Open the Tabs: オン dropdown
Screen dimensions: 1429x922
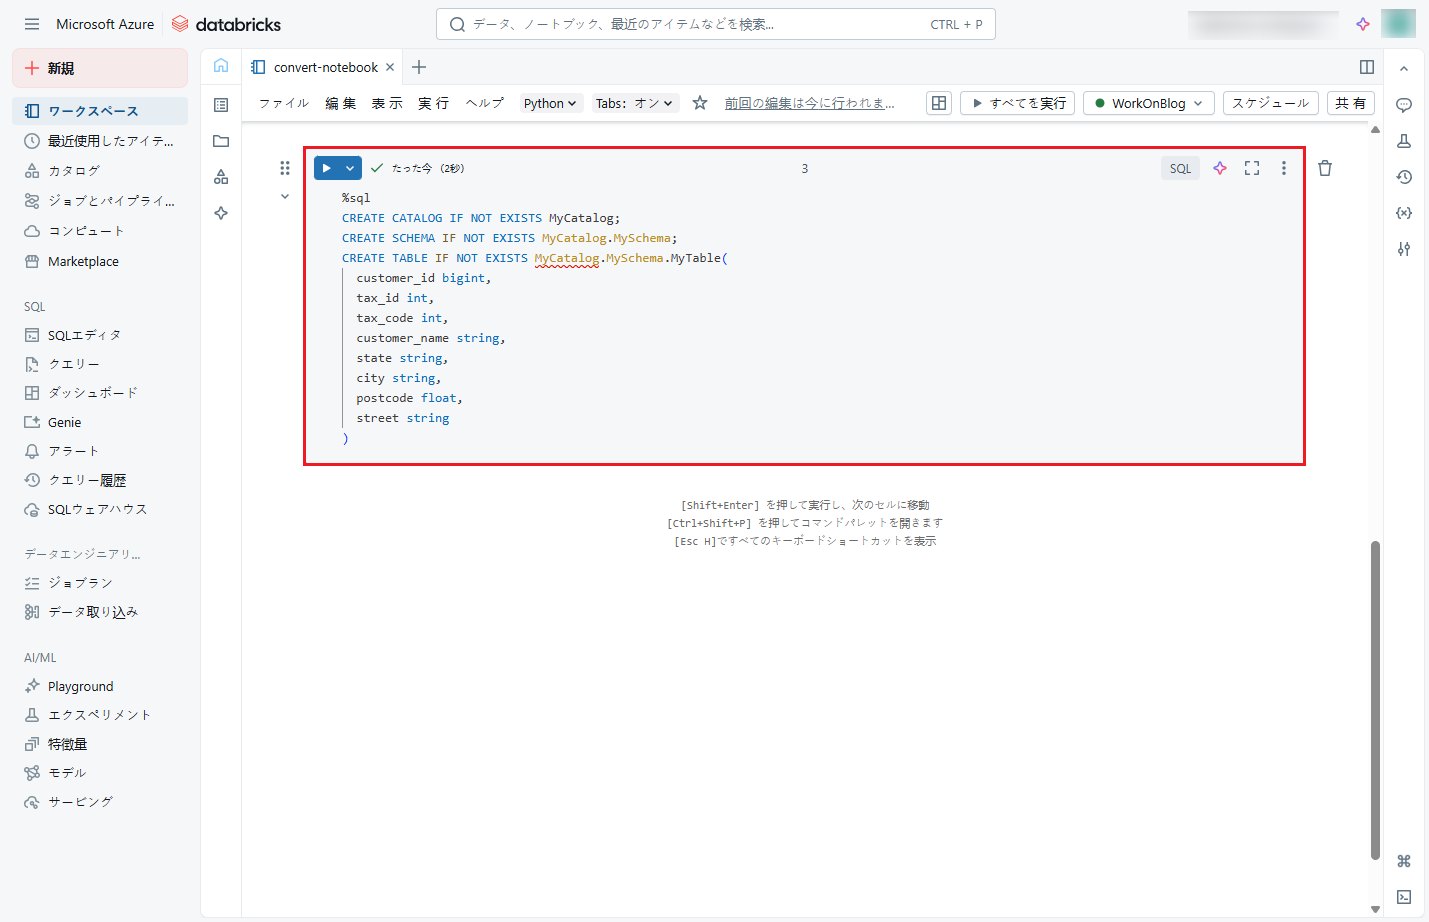pos(634,103)
